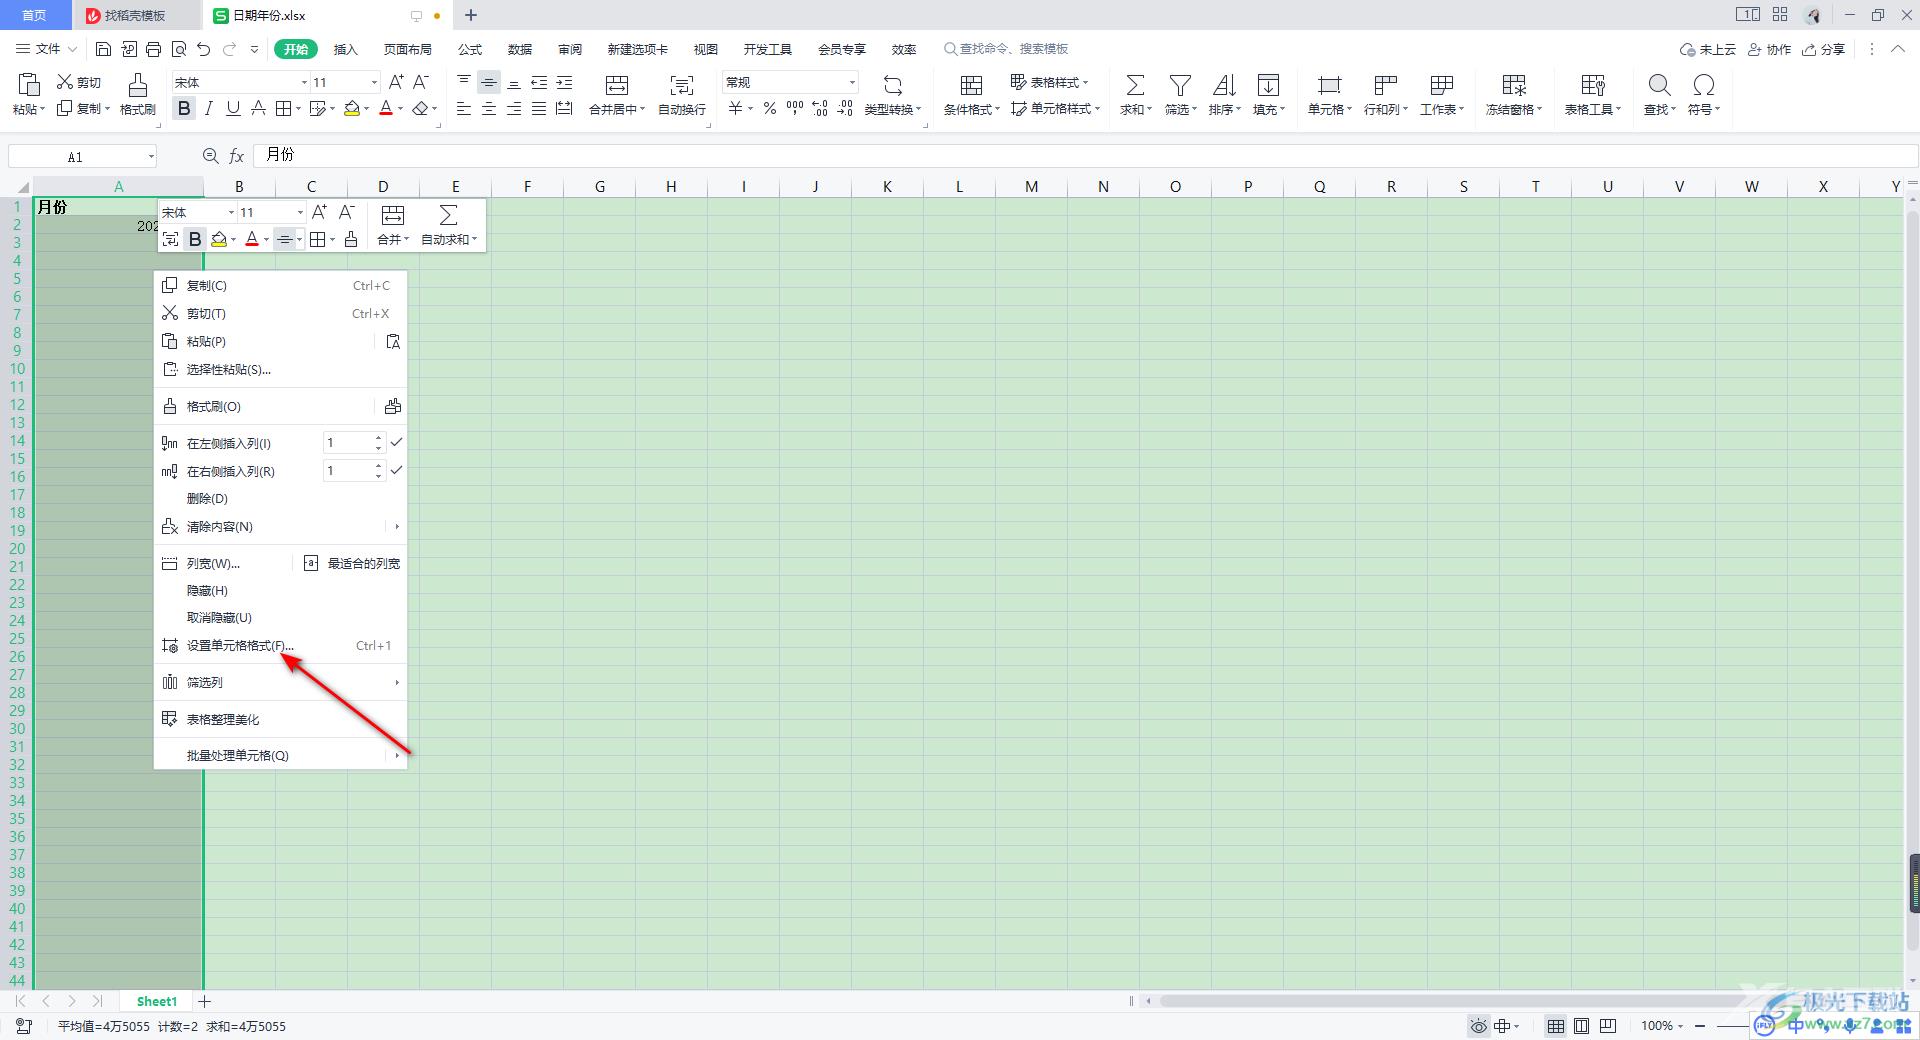Image resolution: width=1920 pixels, height=1040 pixels.
Task: Expand the mini toolbar 合并 dropdown
Action: tap(407, 240)
